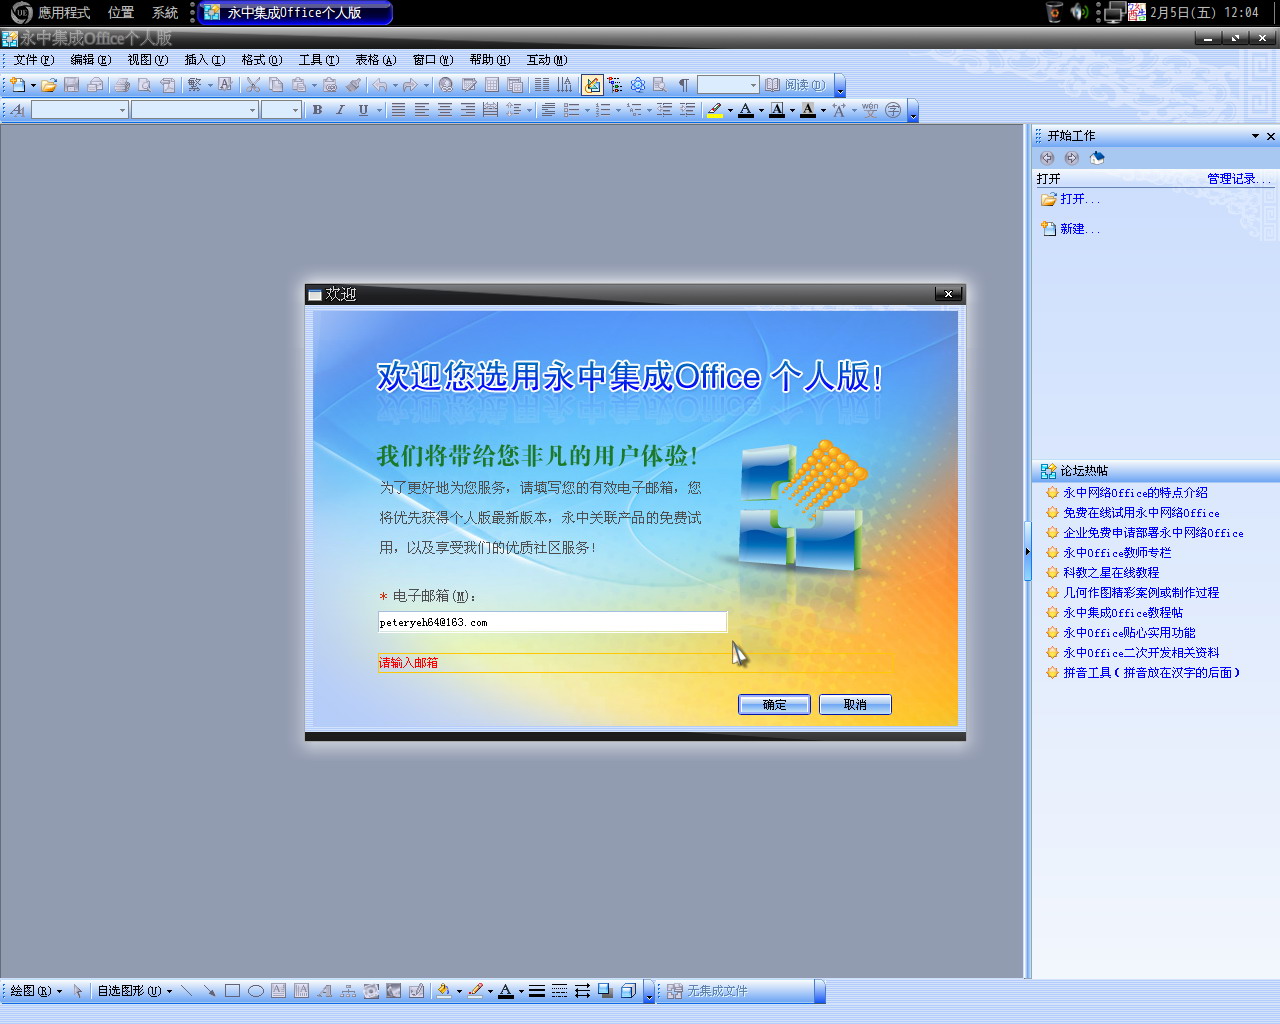Click the Fill color bucket on drawing toolbar
The width and height of the screenshot is (1280, 1024).
[444, 991]
